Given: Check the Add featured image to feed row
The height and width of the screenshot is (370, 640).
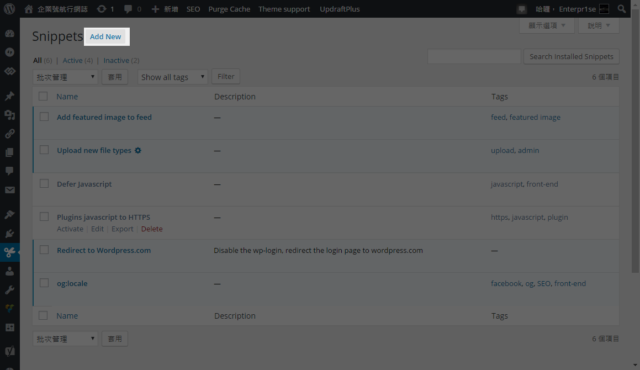Looking at the screenshot, I should [44, 117].
